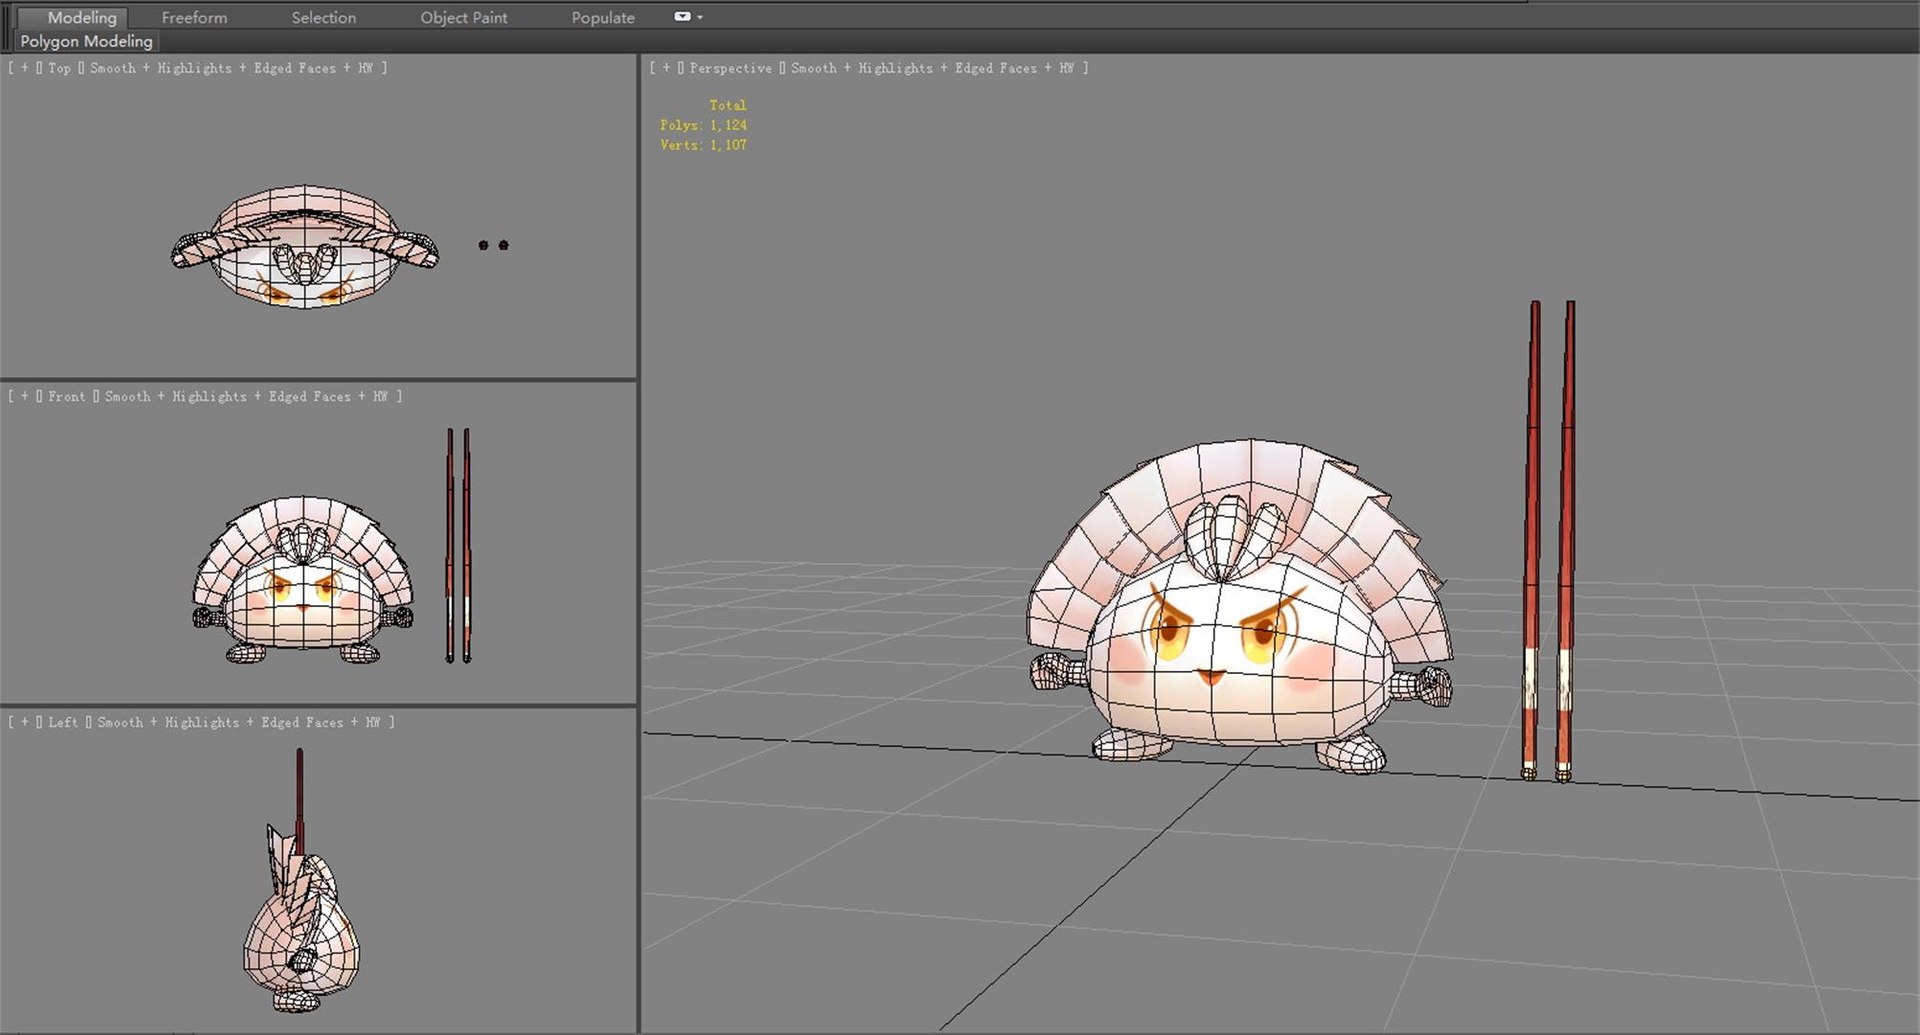Open the Left viewport shading label menu
The width and height of the screenshot is (1920, 1035).
click(x=238, y=722)
